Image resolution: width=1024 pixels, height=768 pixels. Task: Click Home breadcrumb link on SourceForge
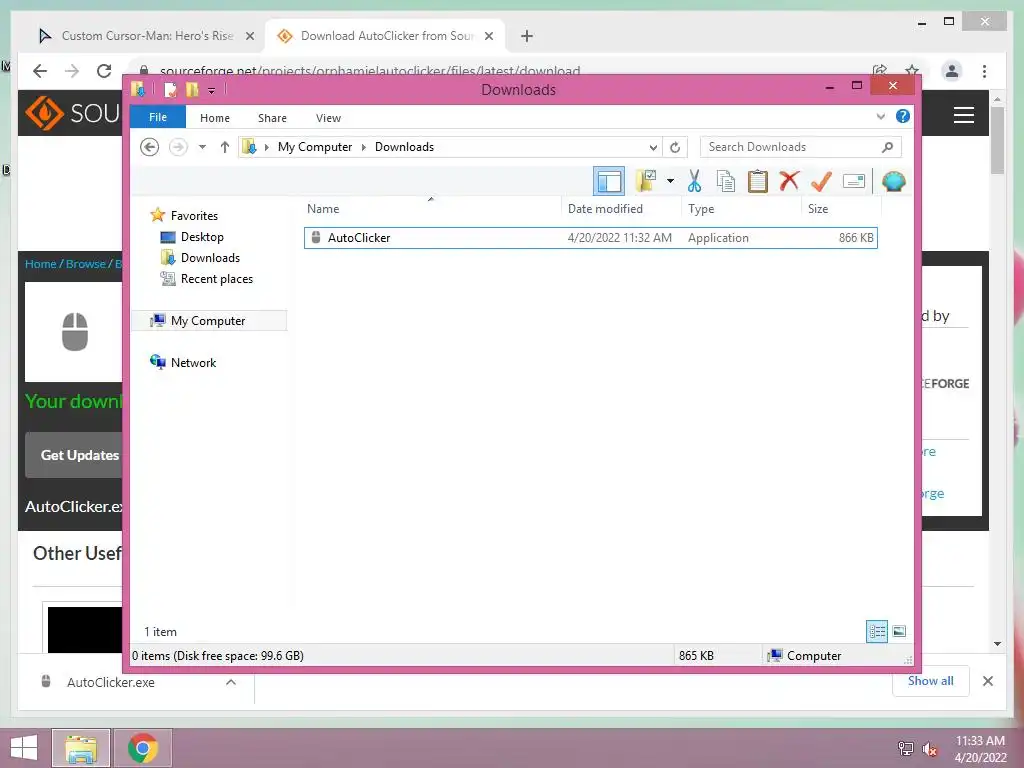[40, 264]
